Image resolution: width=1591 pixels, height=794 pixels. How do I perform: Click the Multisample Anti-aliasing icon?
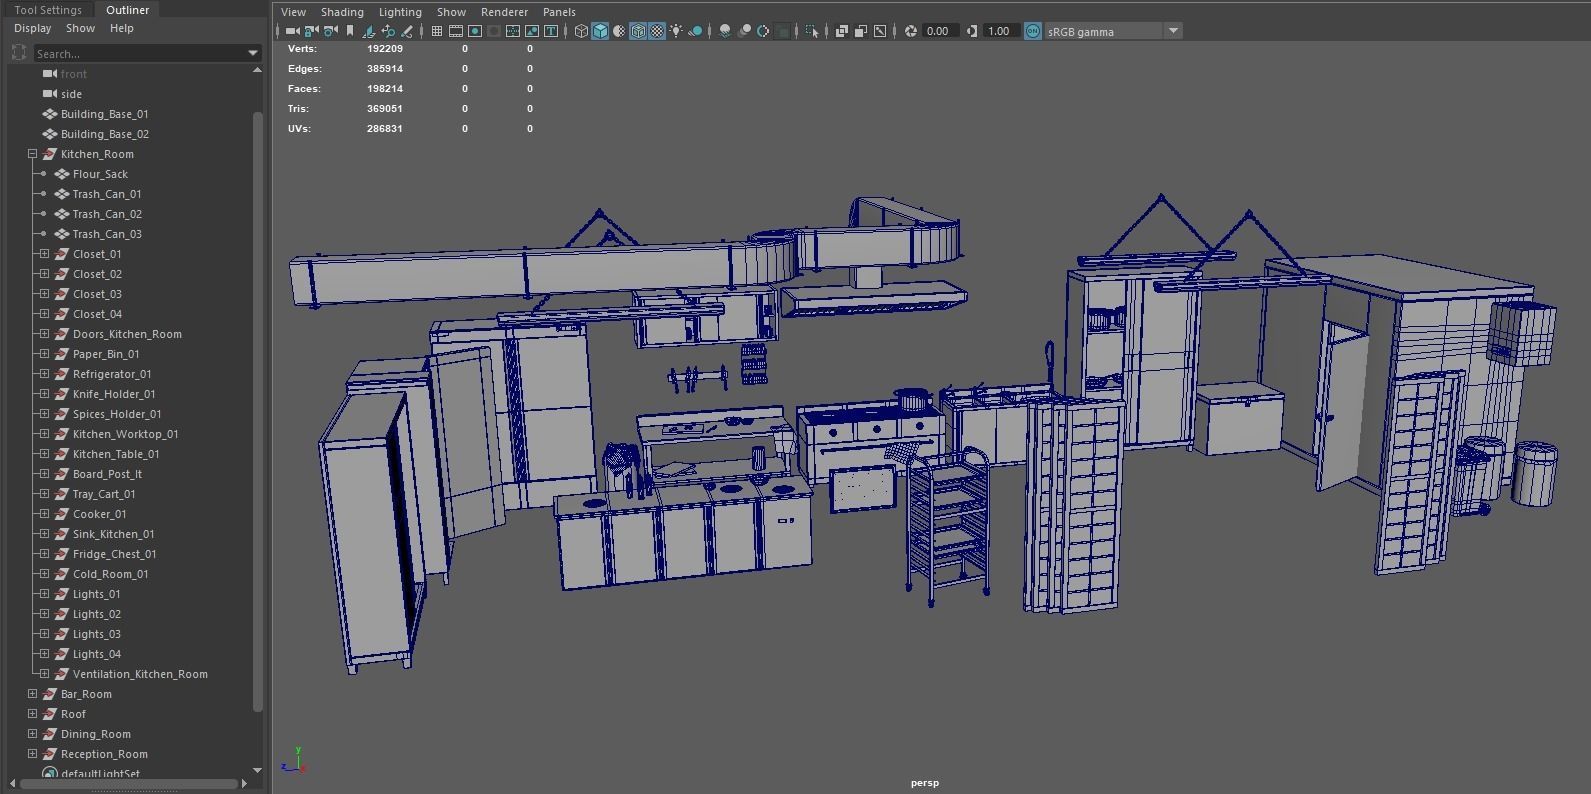[763, 31]
